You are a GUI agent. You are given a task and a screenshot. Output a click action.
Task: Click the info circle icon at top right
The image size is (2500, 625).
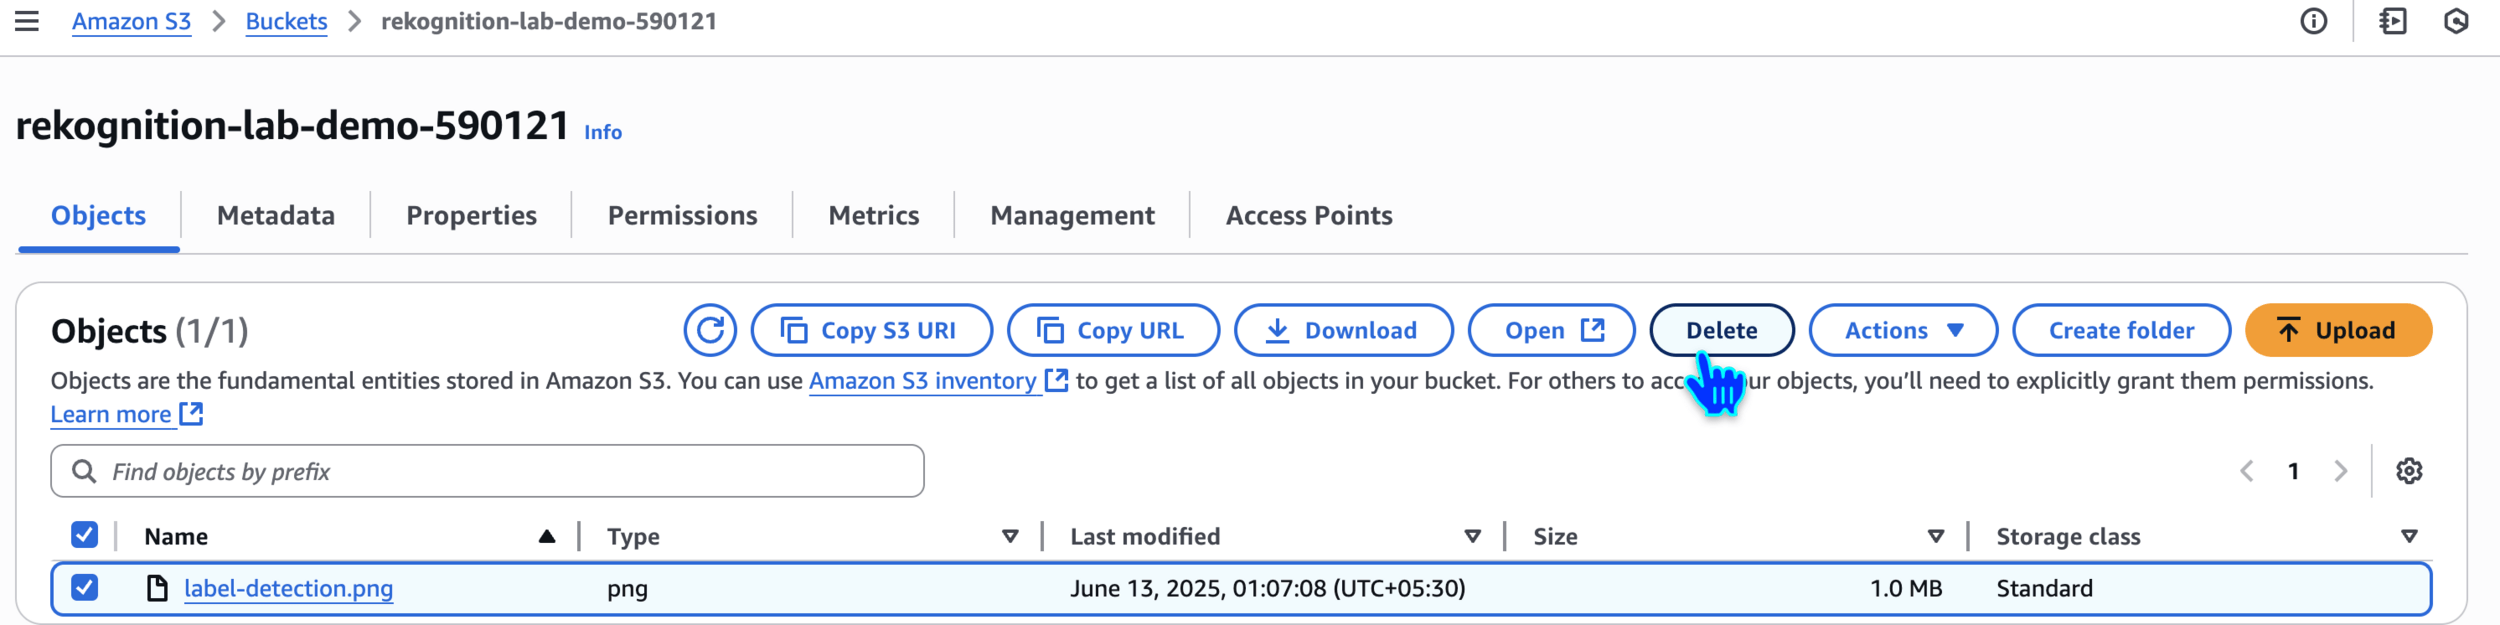(x=2314, y=21)
